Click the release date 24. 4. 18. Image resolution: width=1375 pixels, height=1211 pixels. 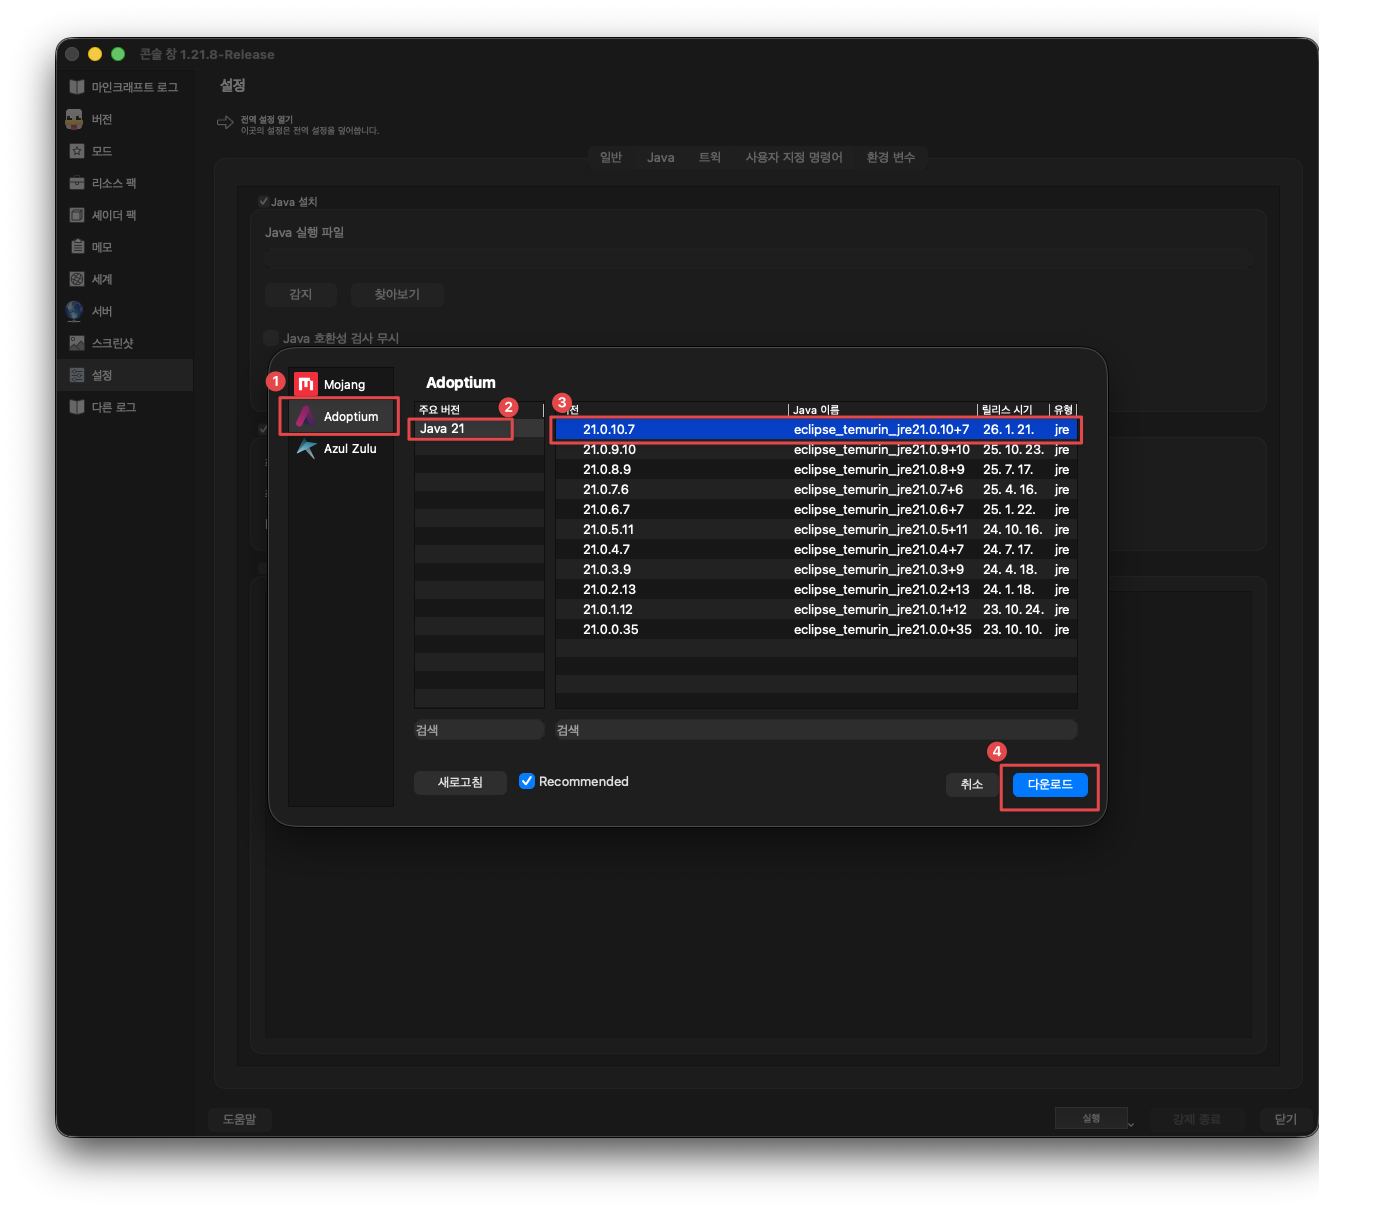pos(1010,569)
